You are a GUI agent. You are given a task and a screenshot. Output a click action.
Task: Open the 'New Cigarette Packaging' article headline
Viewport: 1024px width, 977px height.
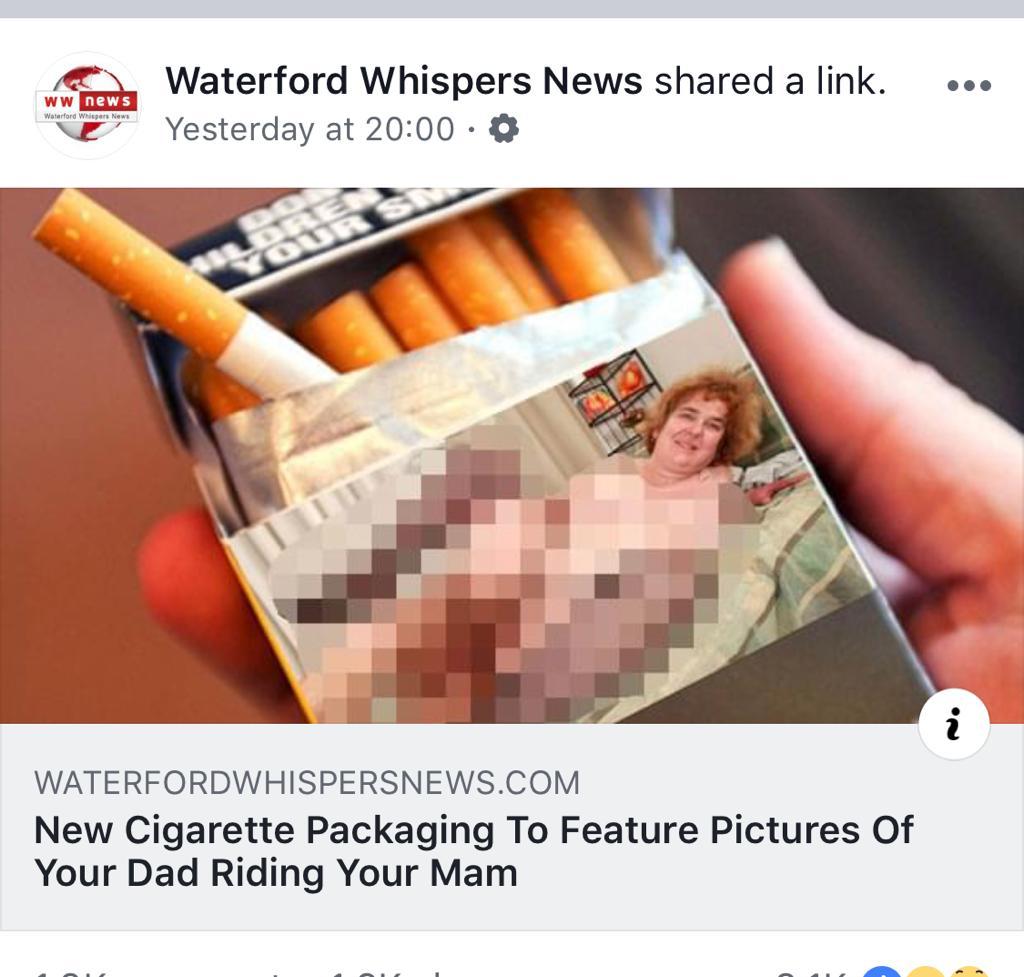click(473, 851)
